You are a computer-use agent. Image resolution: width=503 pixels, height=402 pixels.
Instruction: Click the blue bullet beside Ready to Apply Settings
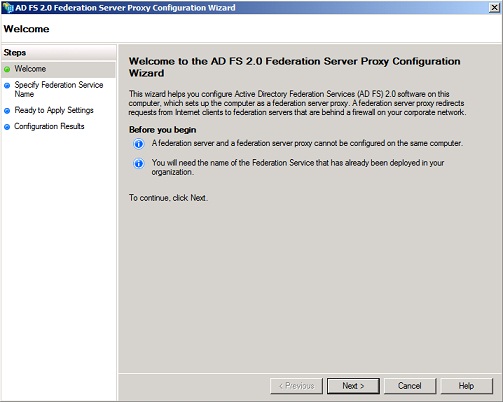pos(7,111)
